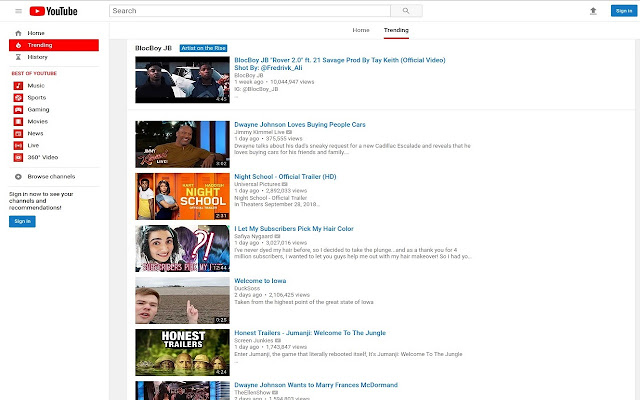
Task: Open the DuckSoss channel link
Action: click(x=247, y=289)
